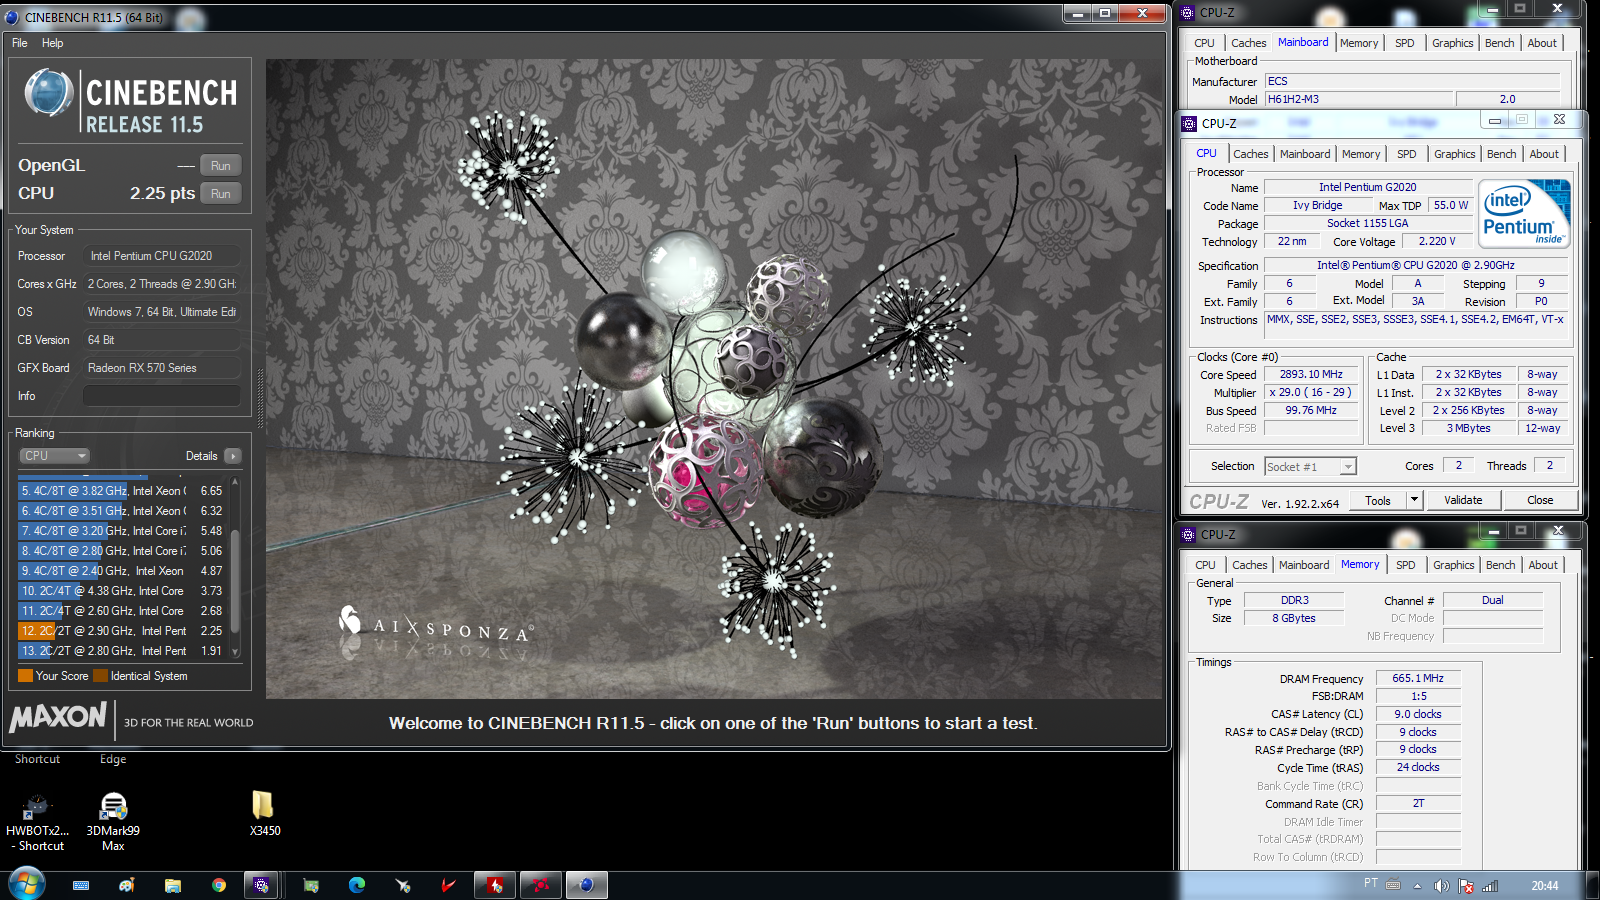Screen dimensions: 1600x900
Task: Click the Your Score orange swatch
Action: coord(26,676)
